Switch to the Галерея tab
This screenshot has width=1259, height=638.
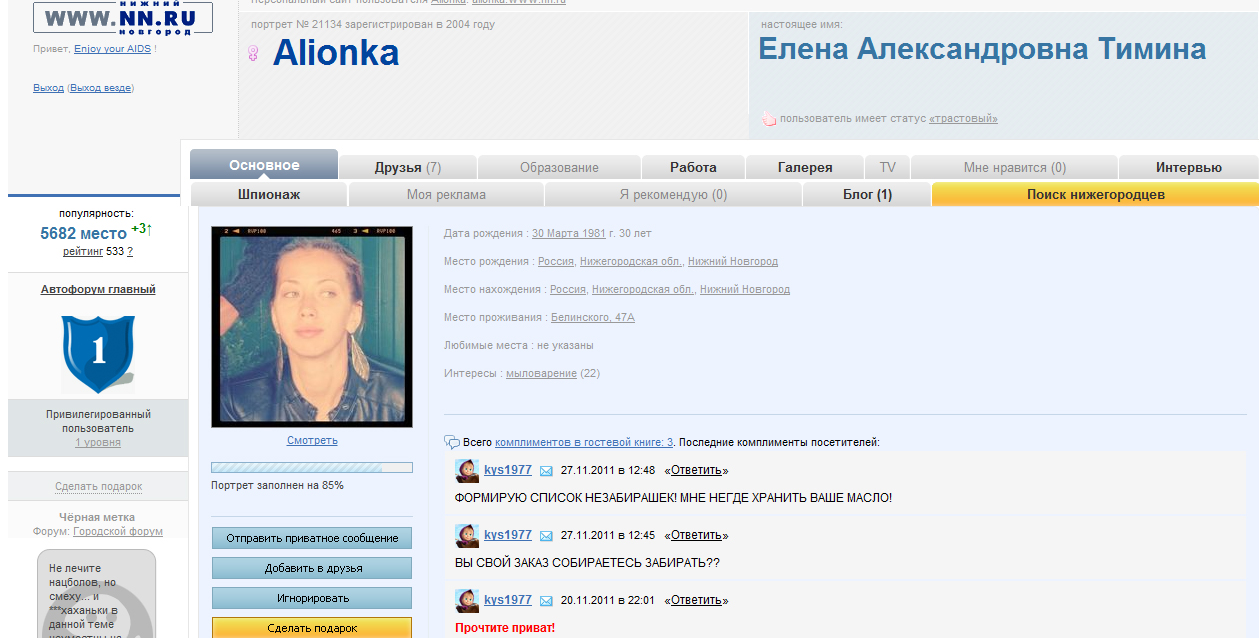(805, 167)
